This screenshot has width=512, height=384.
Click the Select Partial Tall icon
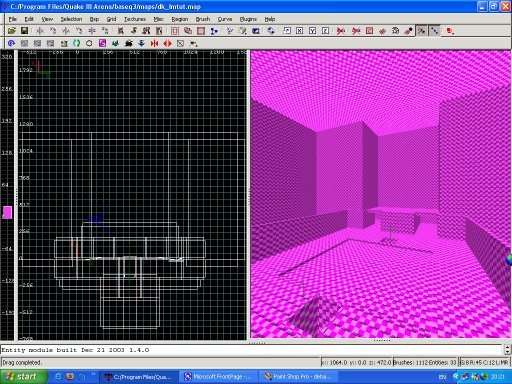pyautogui.click(x=146, y=31)
